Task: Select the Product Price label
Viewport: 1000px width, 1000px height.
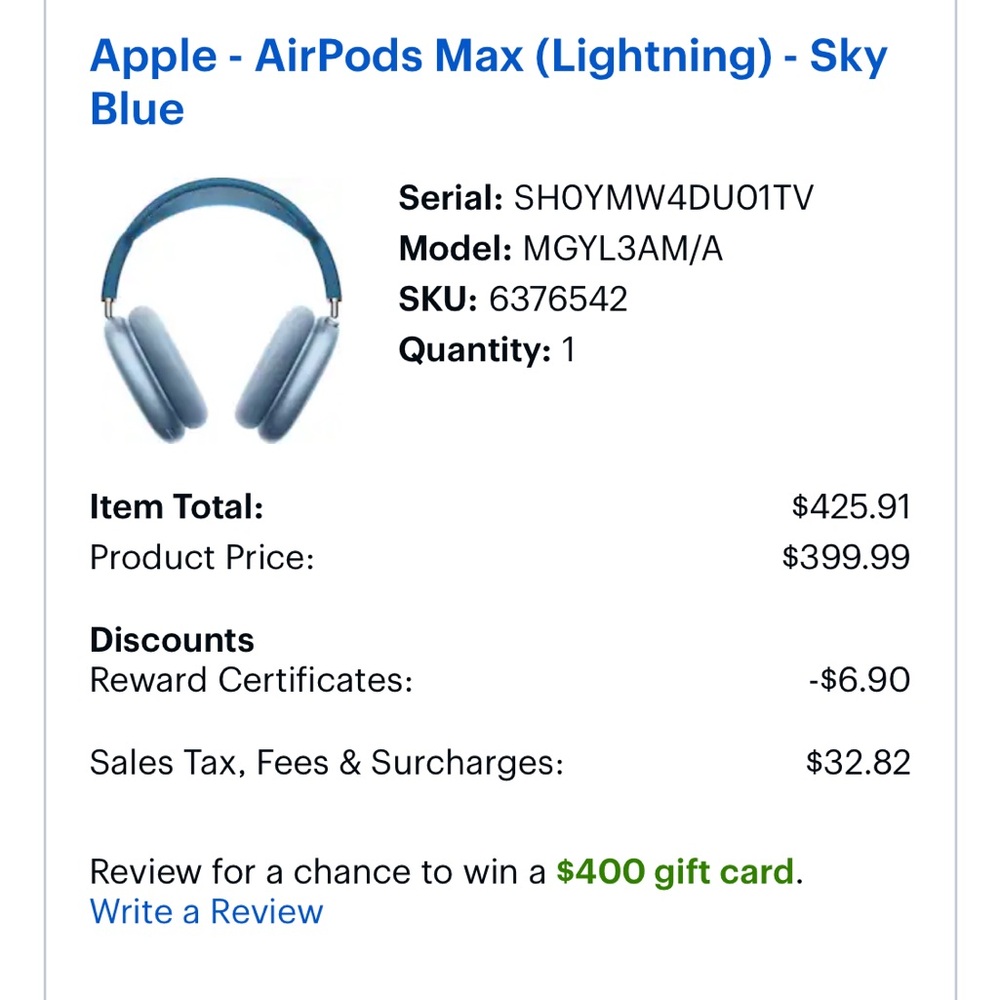Action: tap(202, 557)
